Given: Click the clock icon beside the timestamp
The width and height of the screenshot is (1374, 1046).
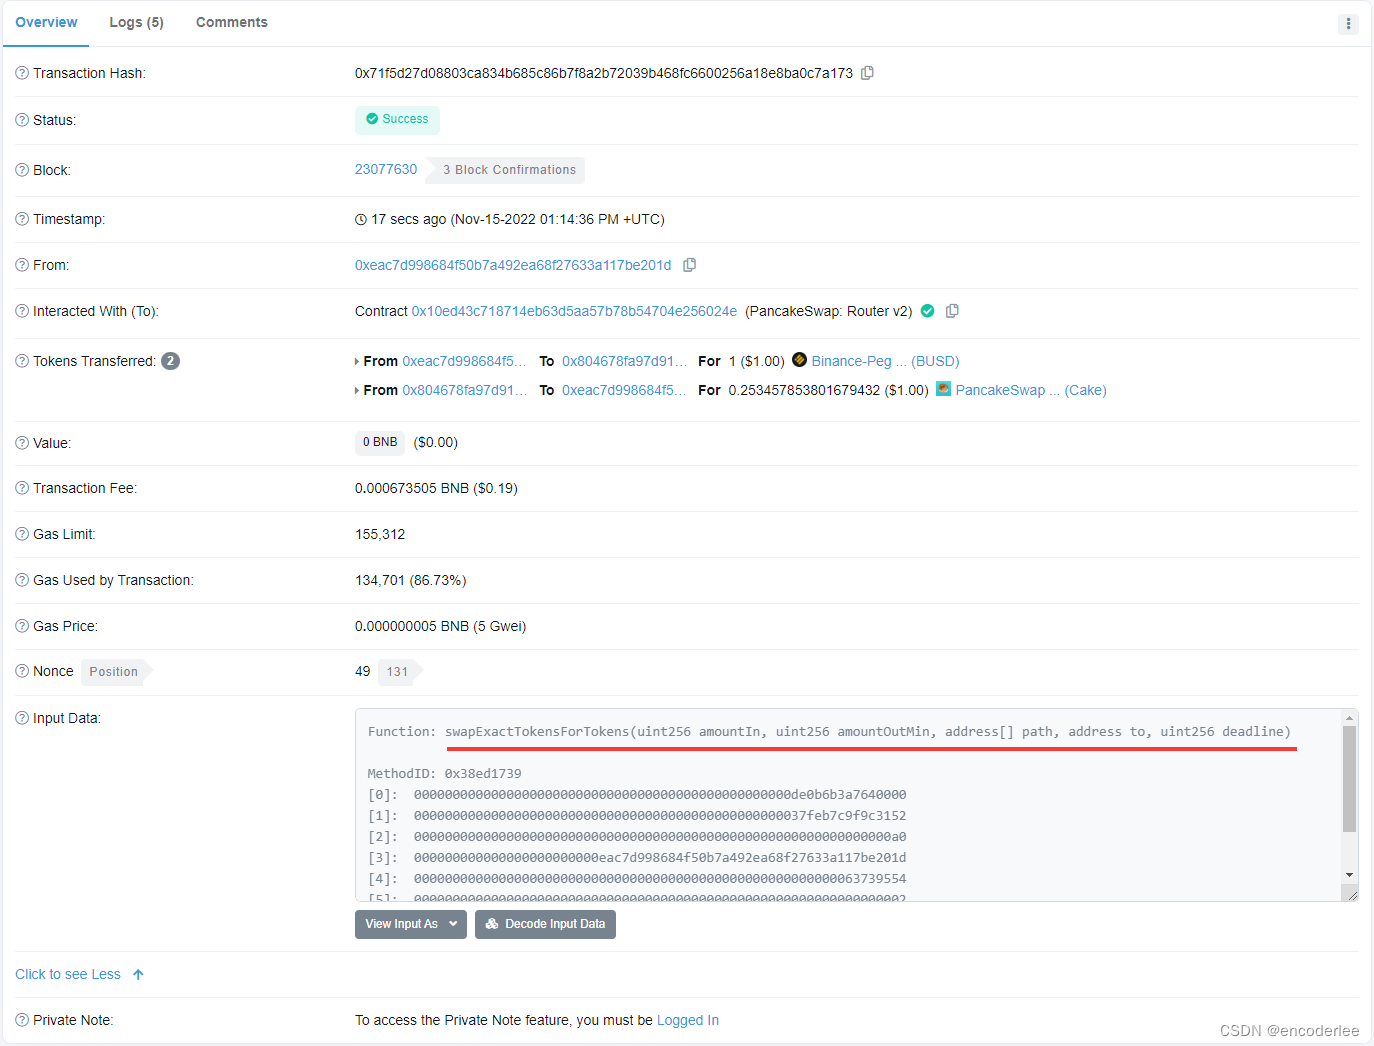Looking at the screenshot, I should pyautogui.click(x=361, y=220).
